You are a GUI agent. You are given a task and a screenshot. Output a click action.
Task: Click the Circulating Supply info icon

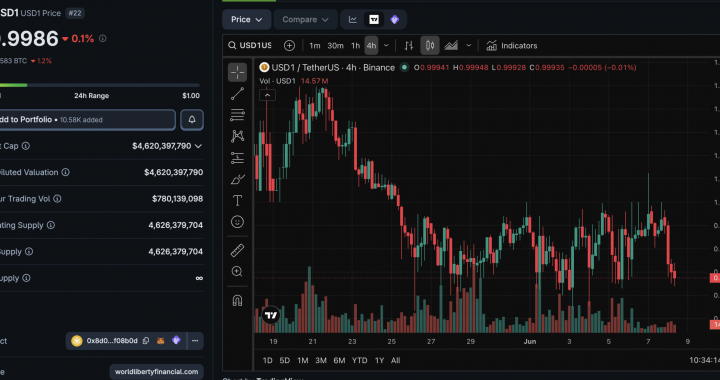click(x=51, y=225)
